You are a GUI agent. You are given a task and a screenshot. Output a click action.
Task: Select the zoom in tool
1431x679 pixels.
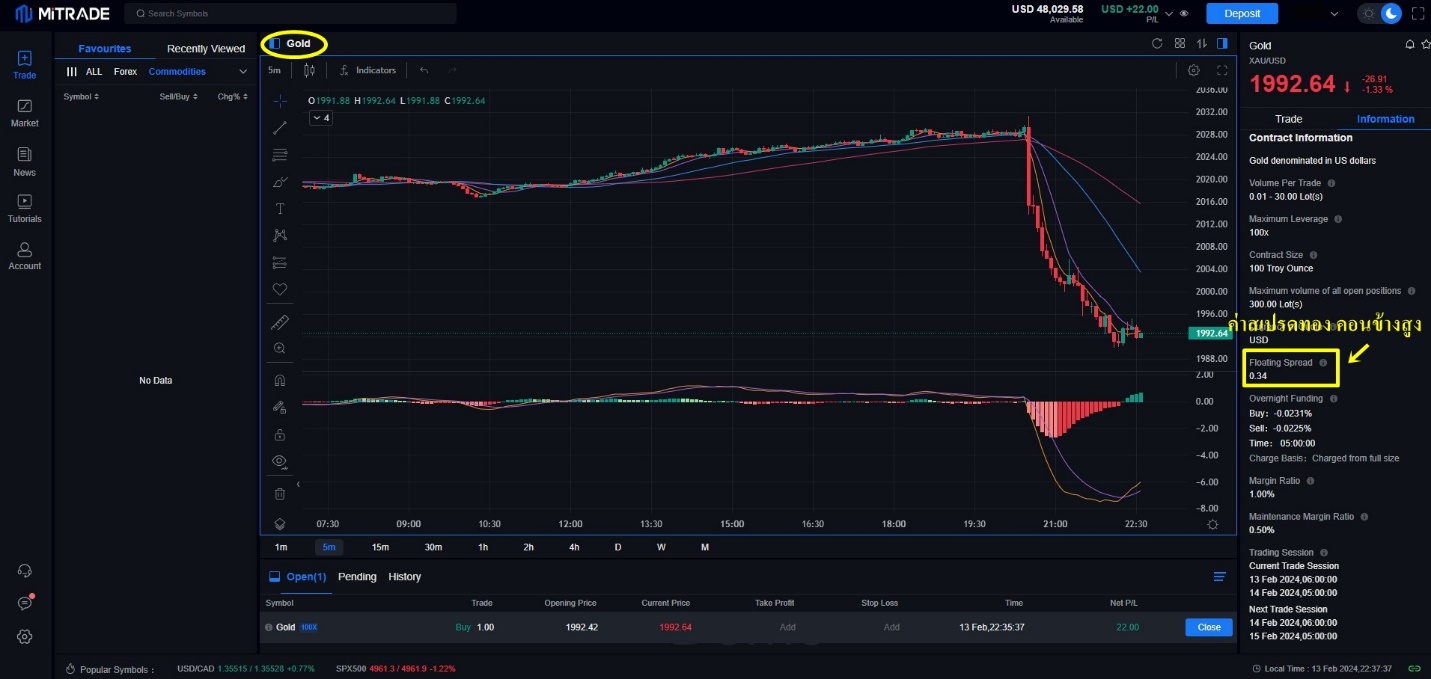[280, 348]
